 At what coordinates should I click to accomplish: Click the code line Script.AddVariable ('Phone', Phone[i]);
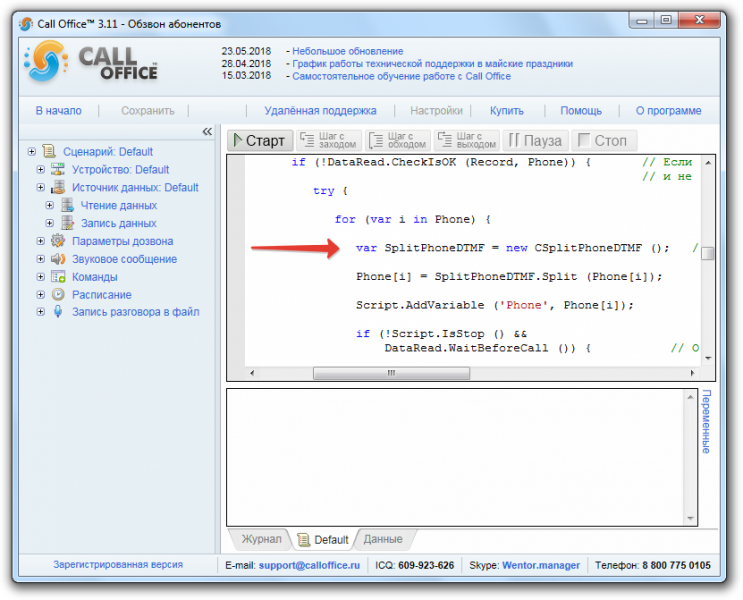[x=495, y=305]
